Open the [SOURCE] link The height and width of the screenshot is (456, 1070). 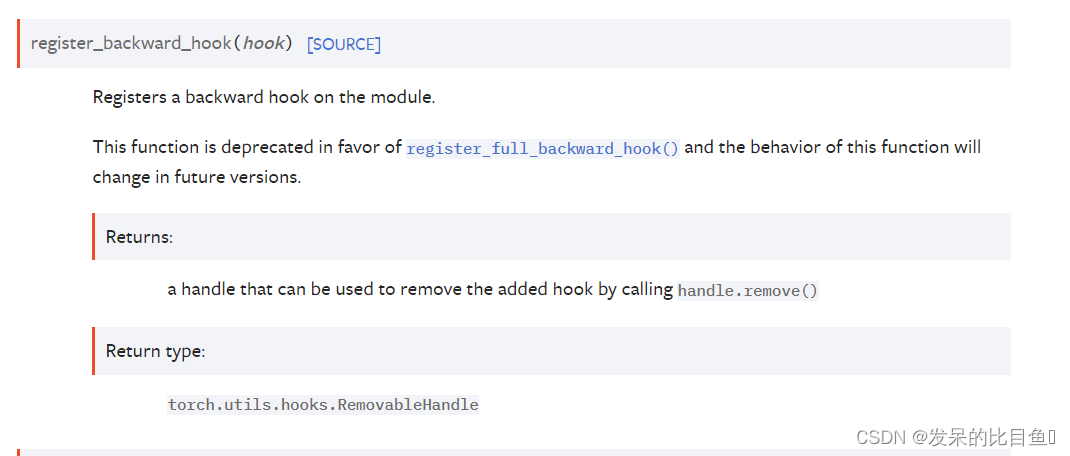344,44
